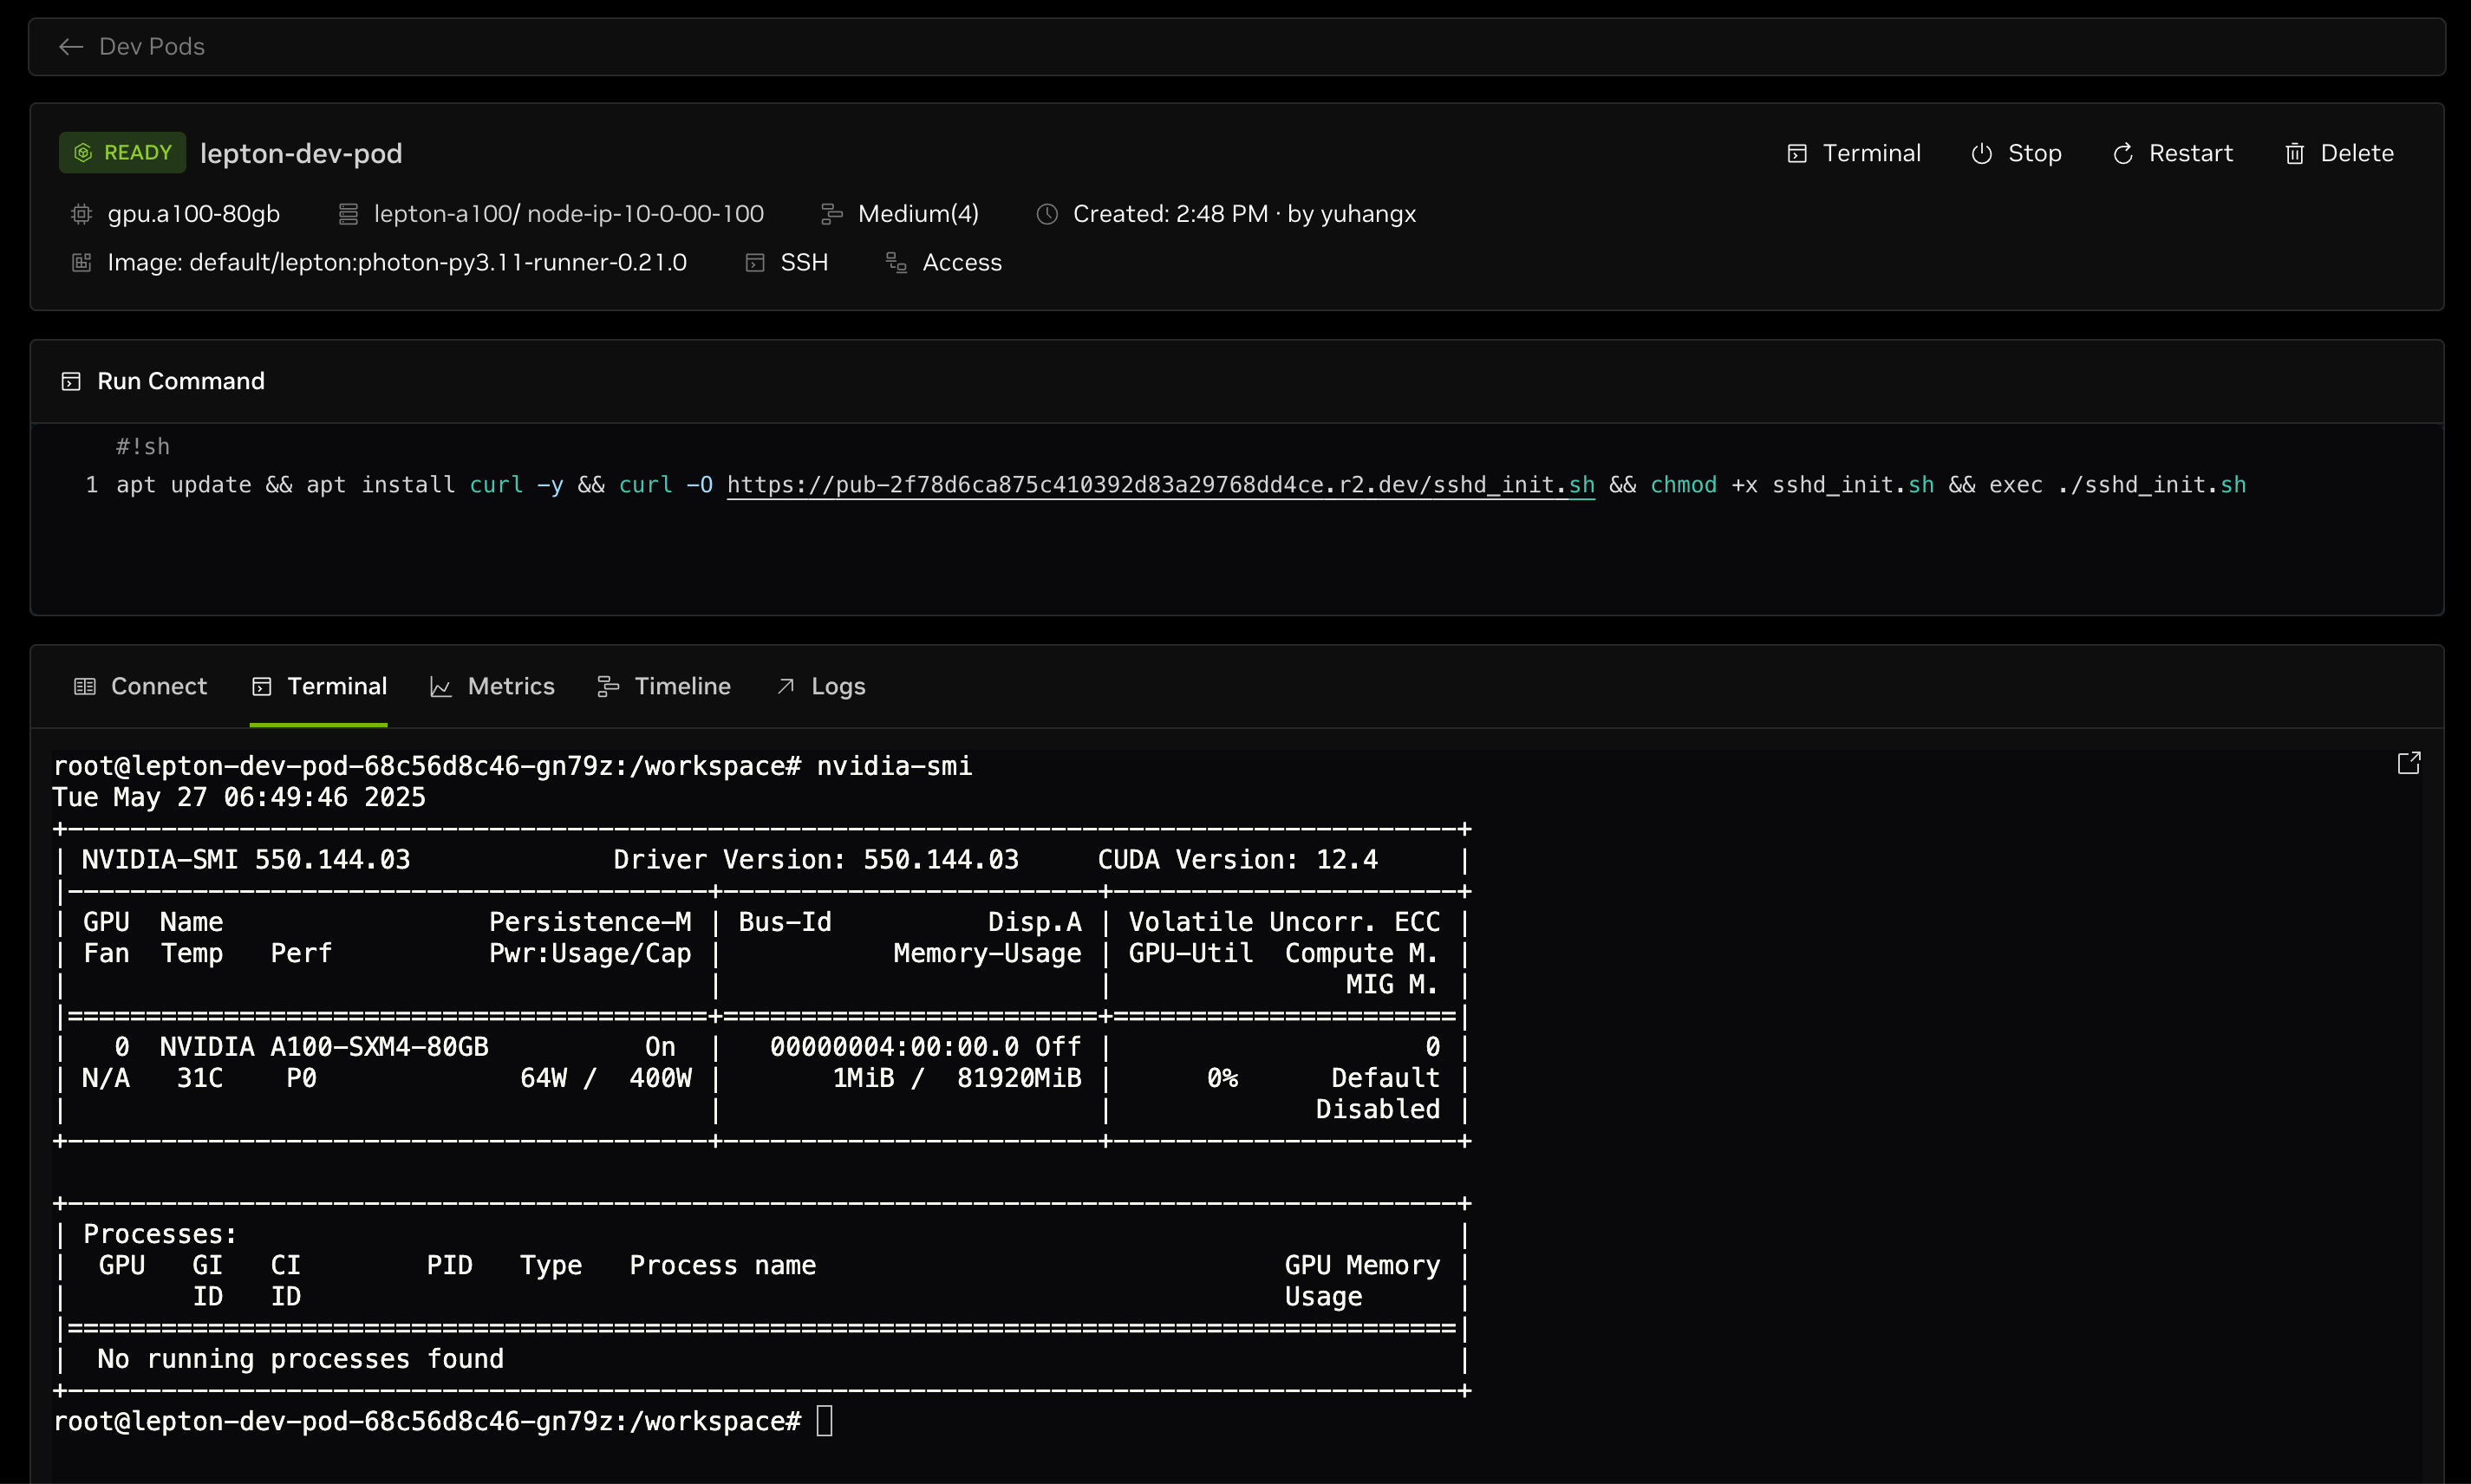
Task: Click the image icon beside Image label
Action: click(82, 262)
